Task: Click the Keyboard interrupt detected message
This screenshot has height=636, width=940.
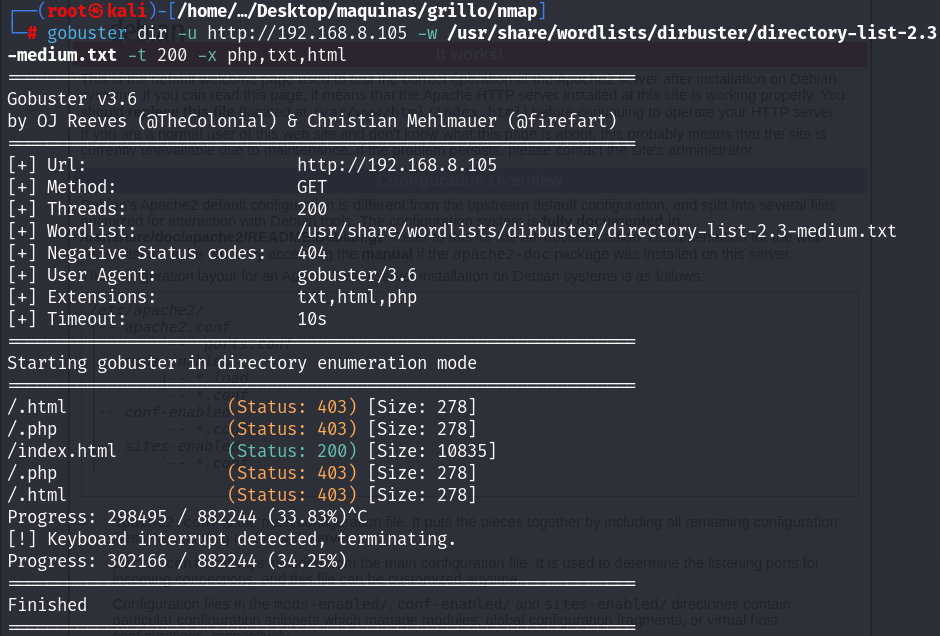Action: pos(232,539)
